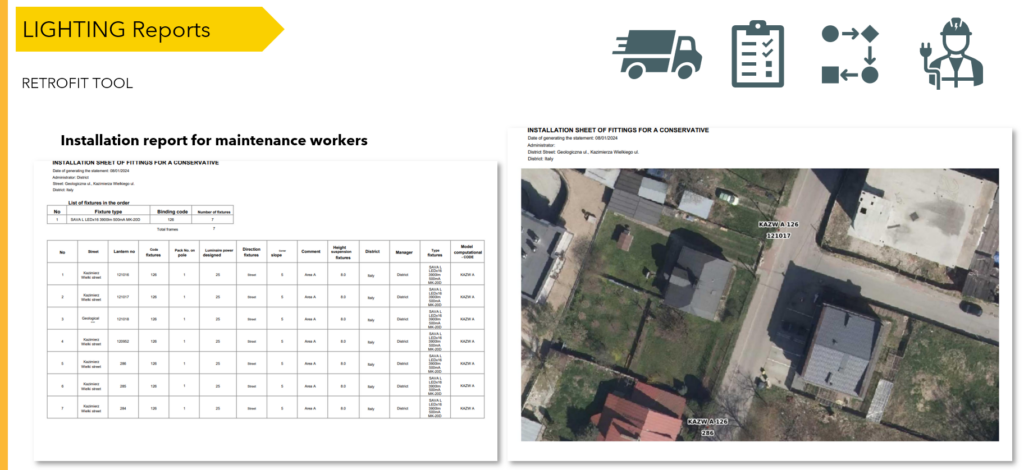Click the Installation report for maintenance workers heading
The width and height of the screenshot is (1024, 470).
[214, 141]
